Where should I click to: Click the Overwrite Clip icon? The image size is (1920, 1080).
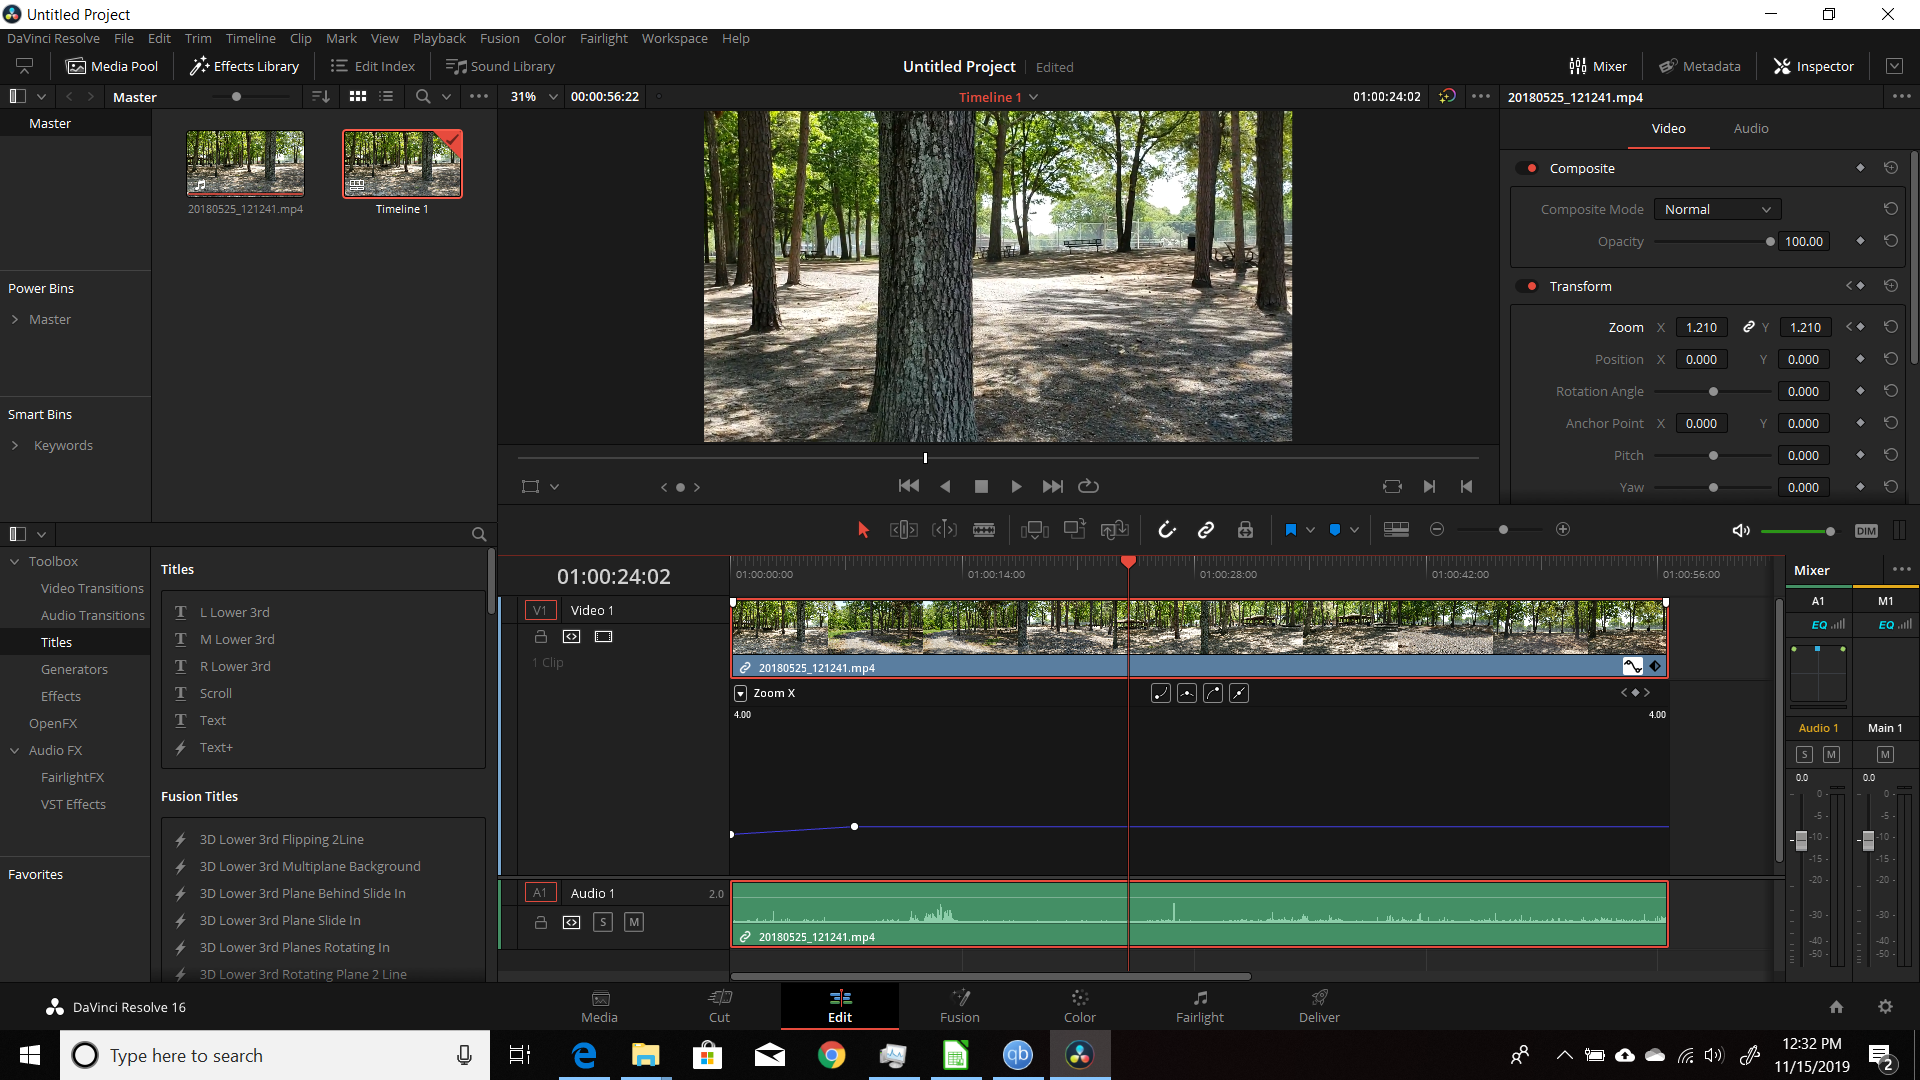1074,529
